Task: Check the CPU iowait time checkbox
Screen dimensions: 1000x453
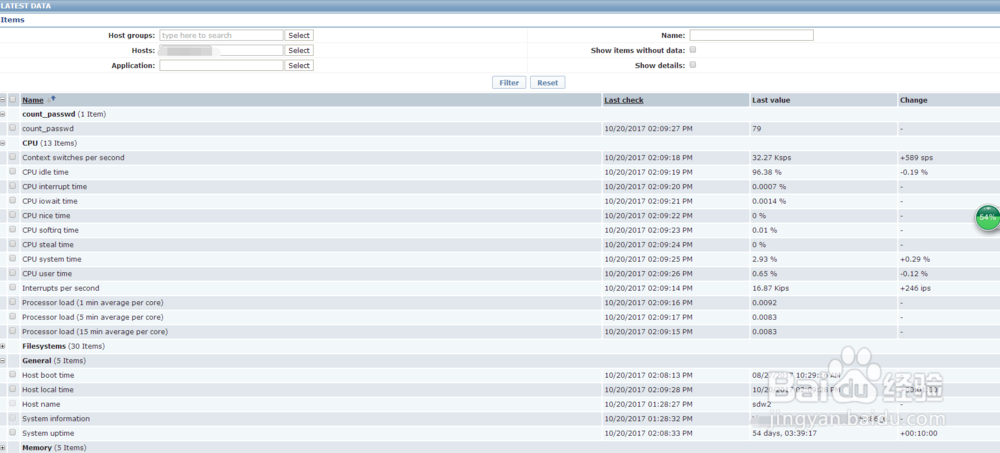Action: coord(13,201)
